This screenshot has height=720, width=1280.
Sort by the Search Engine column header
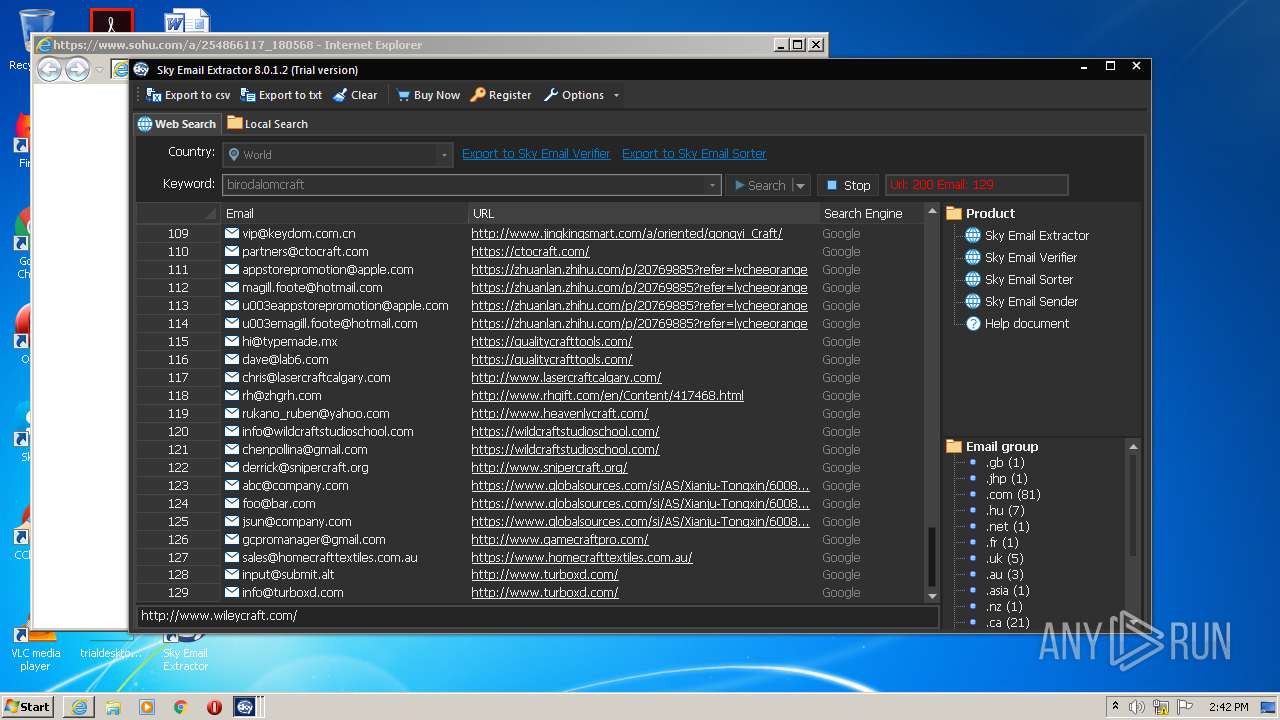(x=870, y=213)
